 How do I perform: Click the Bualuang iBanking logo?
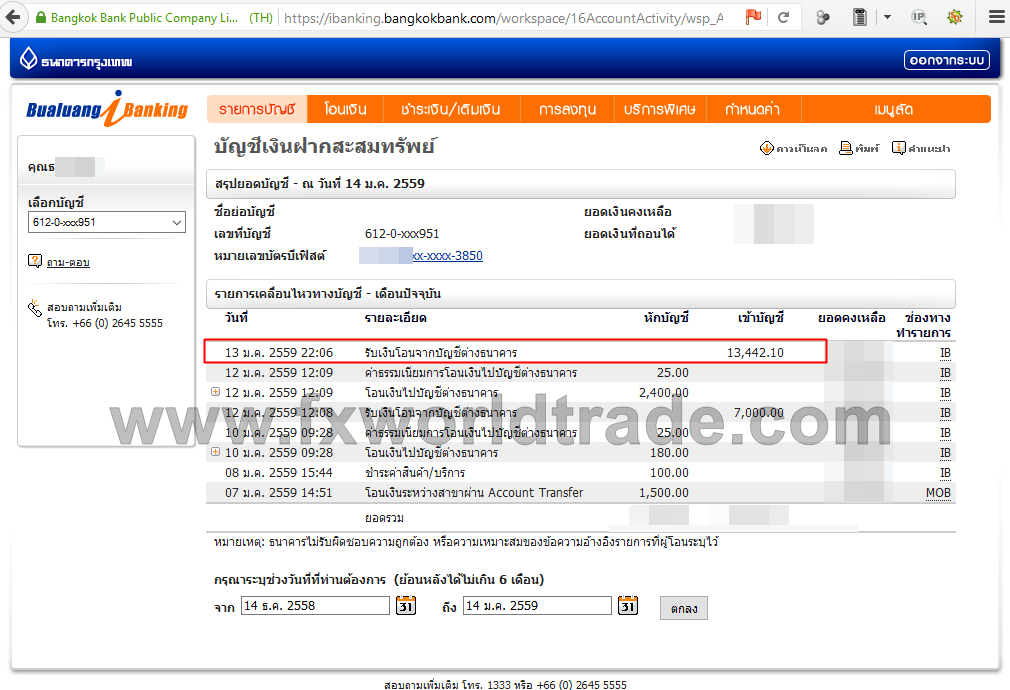click(x=107, y=110)
